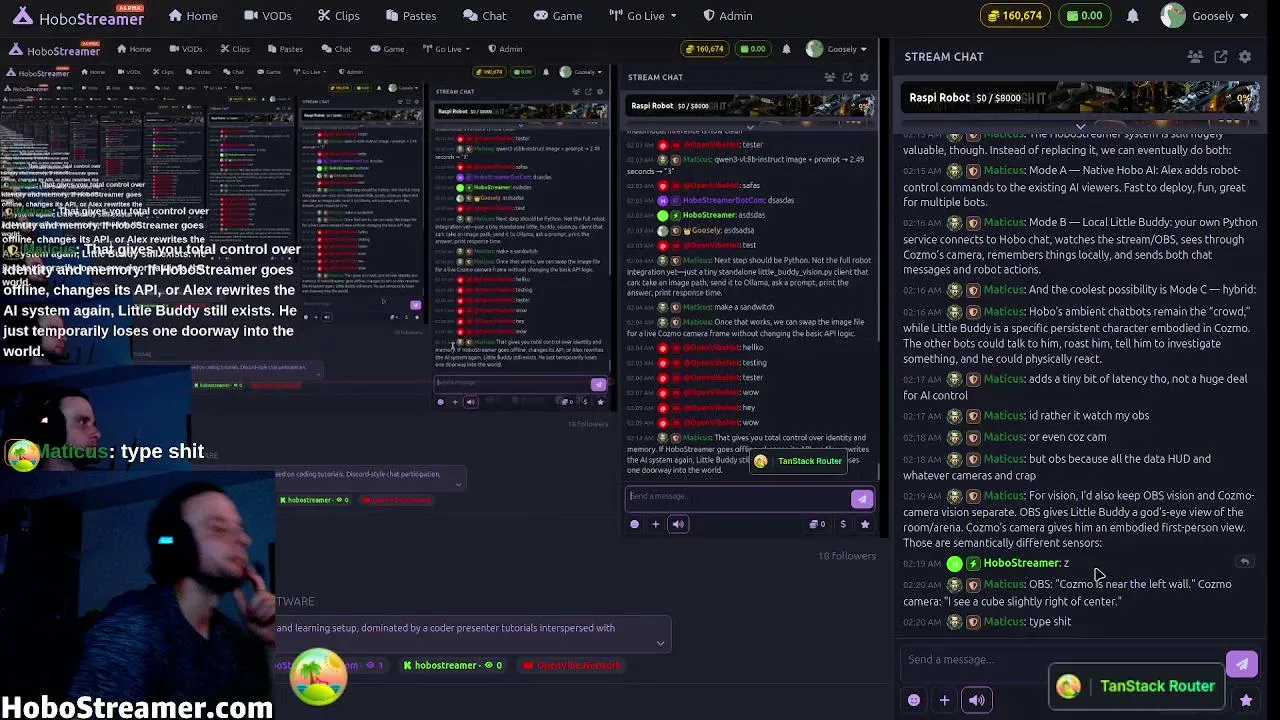The height and width of the screenshot is (720, 1280).
Task: Click the palm tree avatar below the video
Action: (318, 676)
